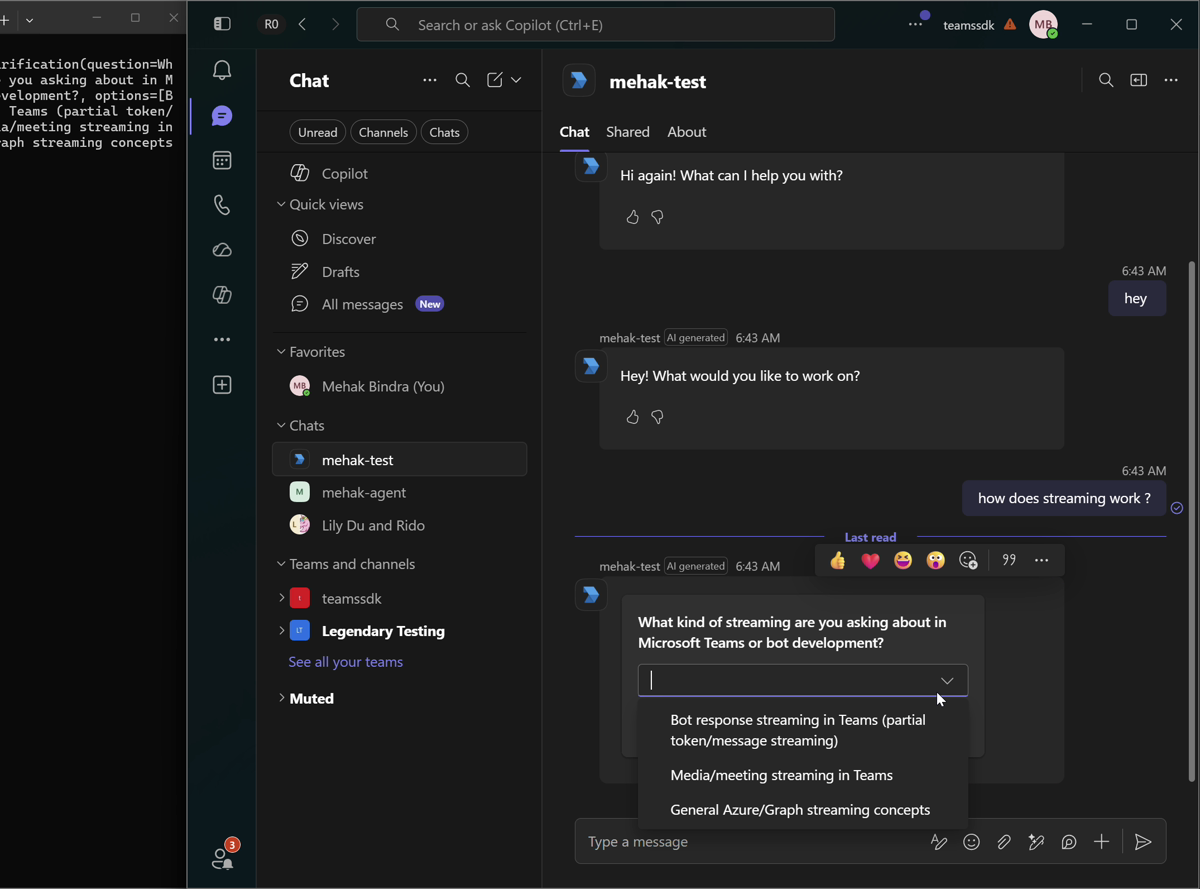This screenshot has width=1200, height=889.
Task: Choose Media/meeting streaming in Teams option
Action: tap(803, 775)
